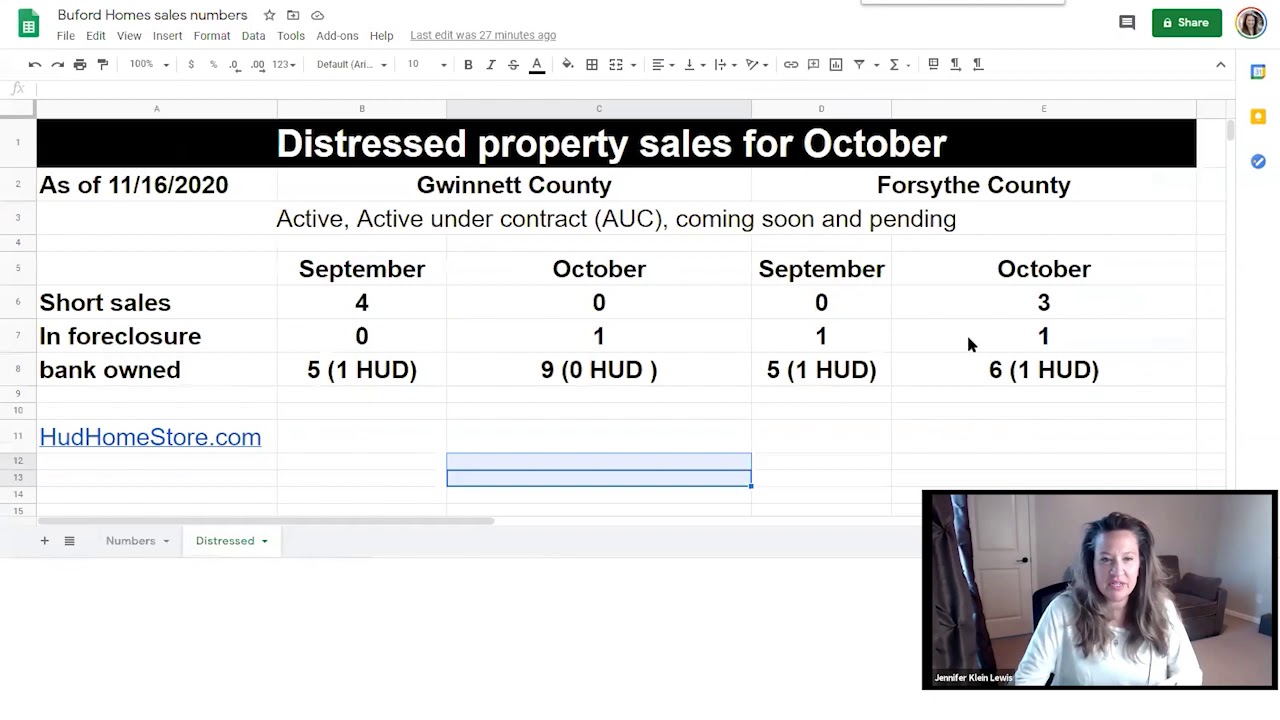Open the Data menu
The image size is (1280, 720).
(253, 35)
